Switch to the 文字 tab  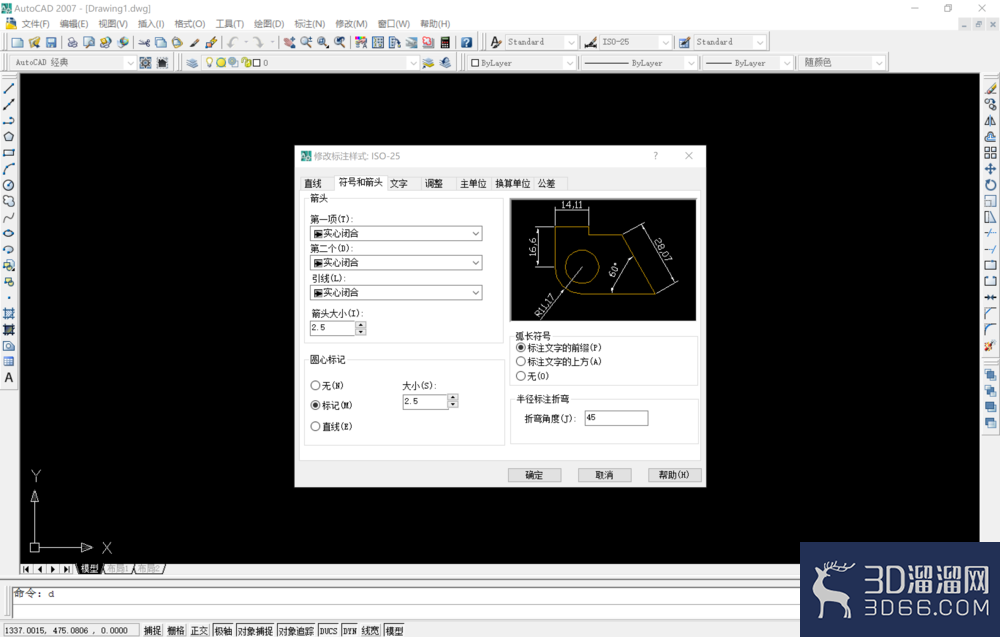(399, 184)
